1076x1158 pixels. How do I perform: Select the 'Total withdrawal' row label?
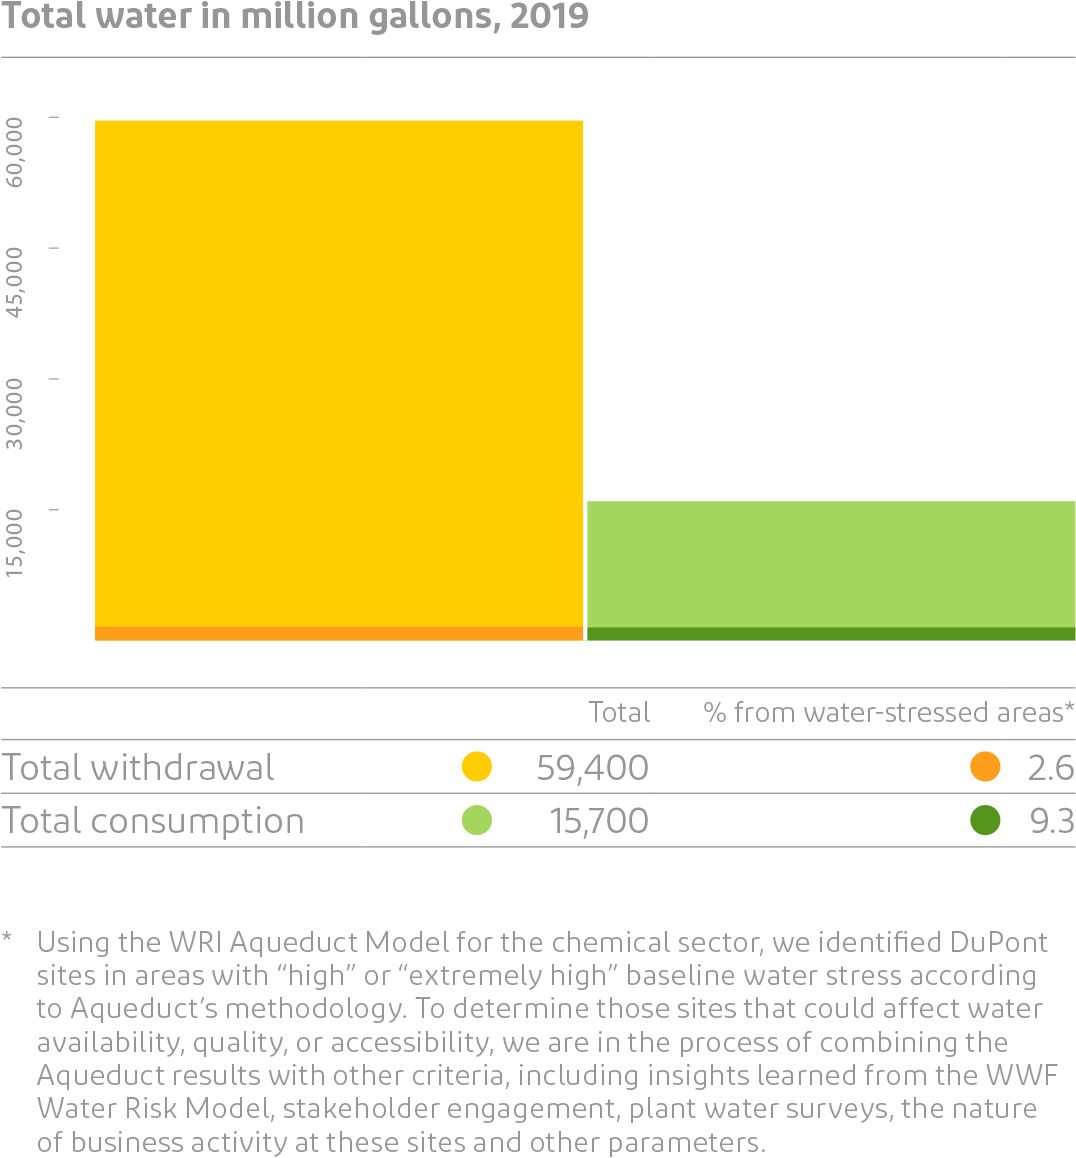138,767
